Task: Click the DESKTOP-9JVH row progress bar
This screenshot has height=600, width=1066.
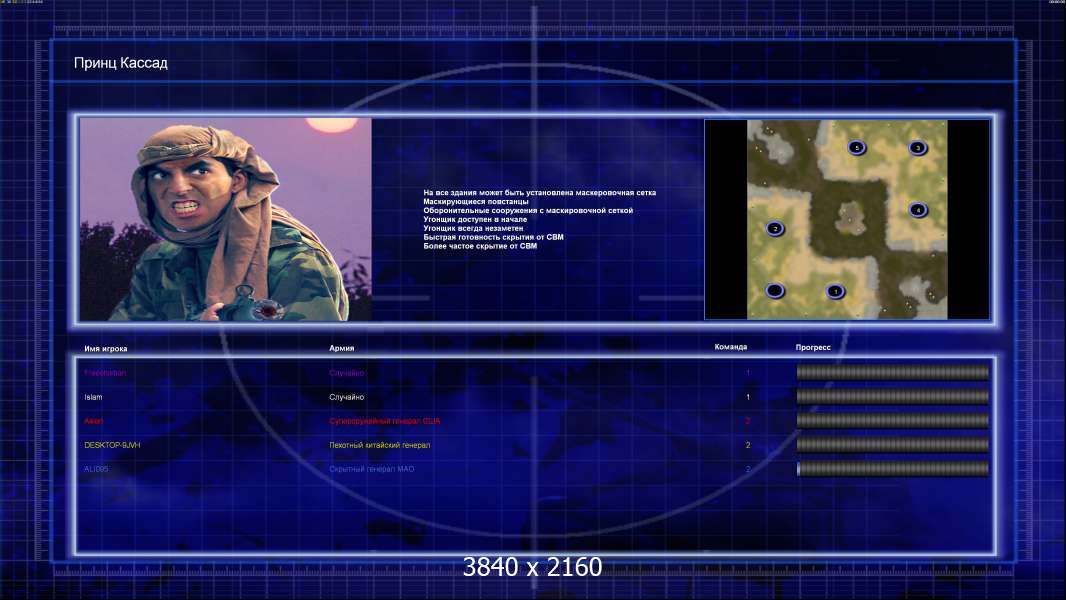Action: (x=893, y=445)
